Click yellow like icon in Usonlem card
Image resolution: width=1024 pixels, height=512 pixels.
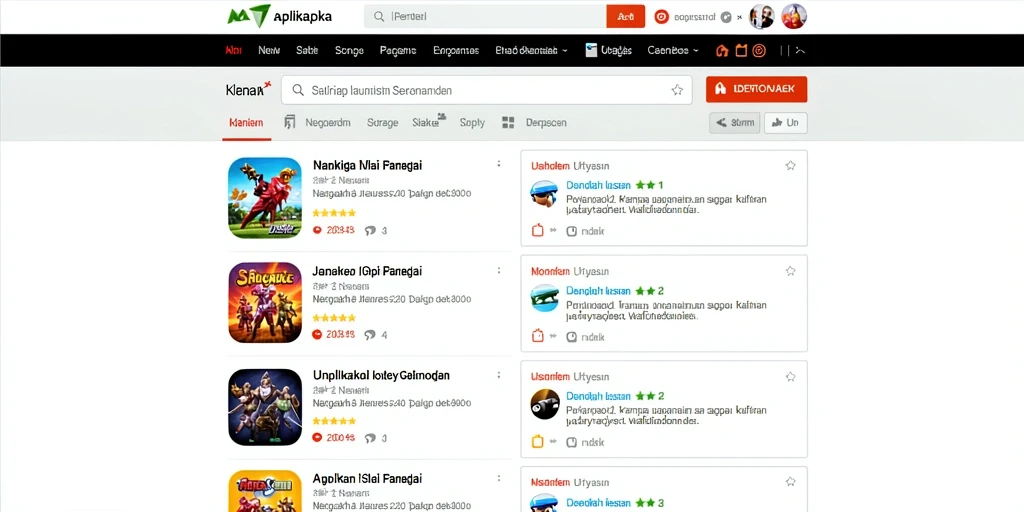pyautogui.click(x=537, y=441)
